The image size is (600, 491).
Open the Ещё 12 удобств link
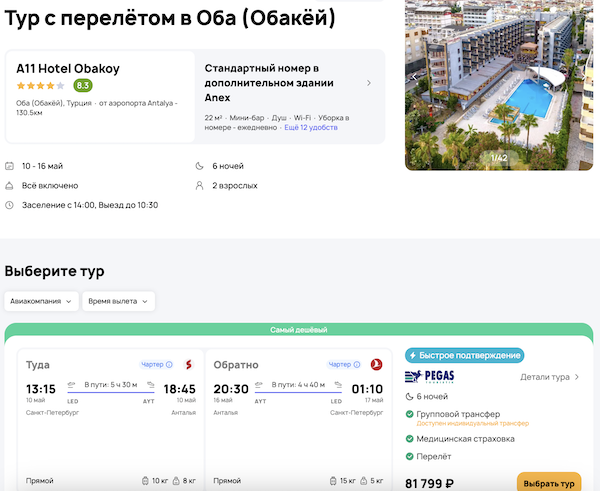tap(311, 128)
